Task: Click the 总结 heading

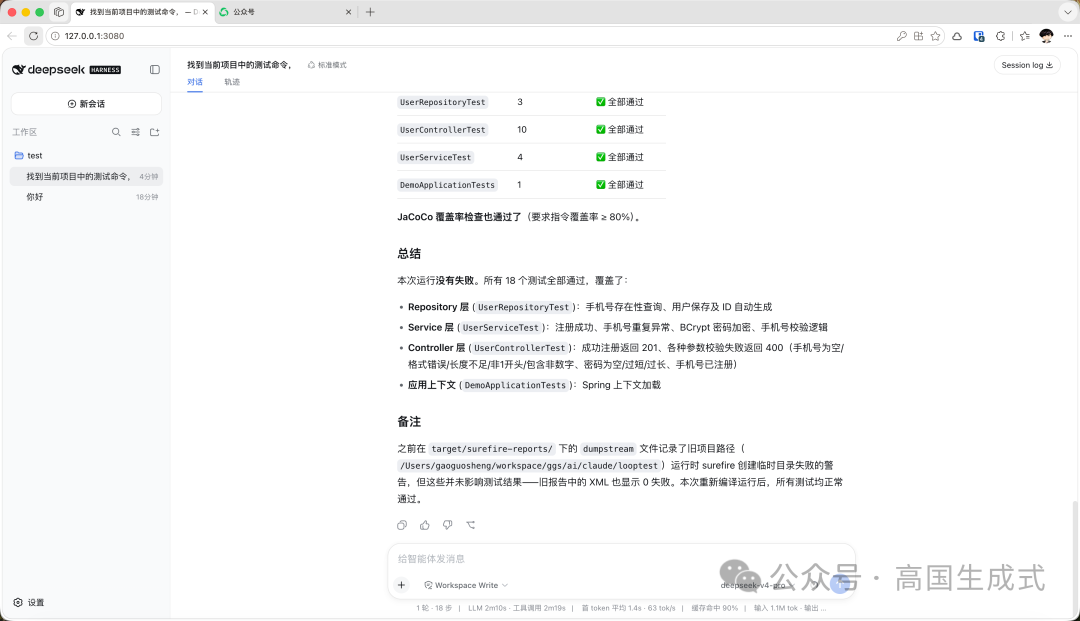Action: (x=409, y=253)
